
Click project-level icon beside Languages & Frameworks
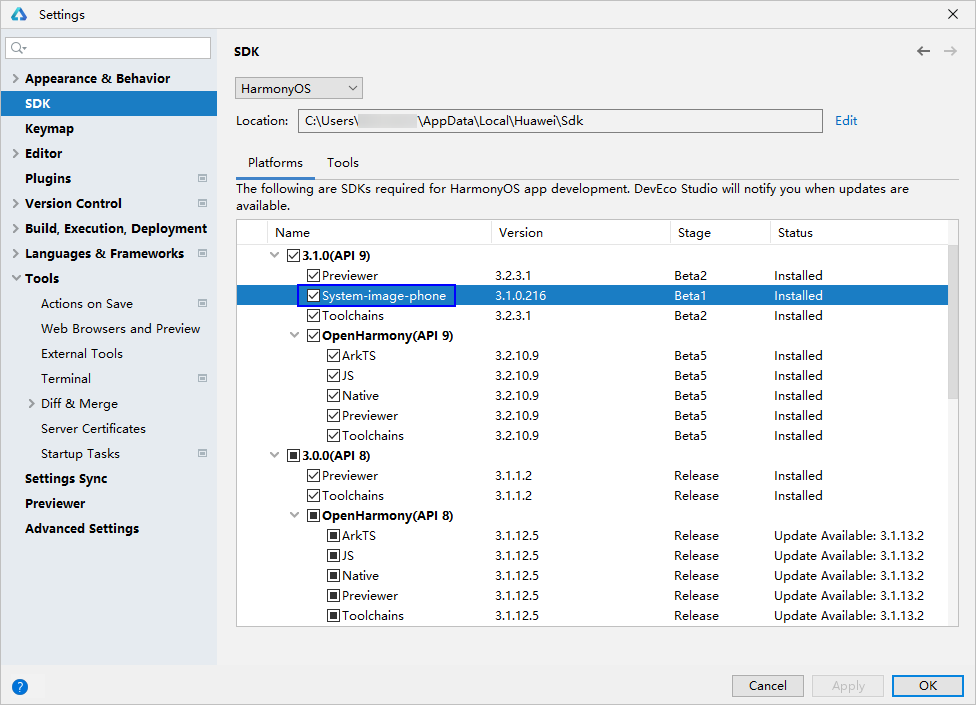click(202, 253)
